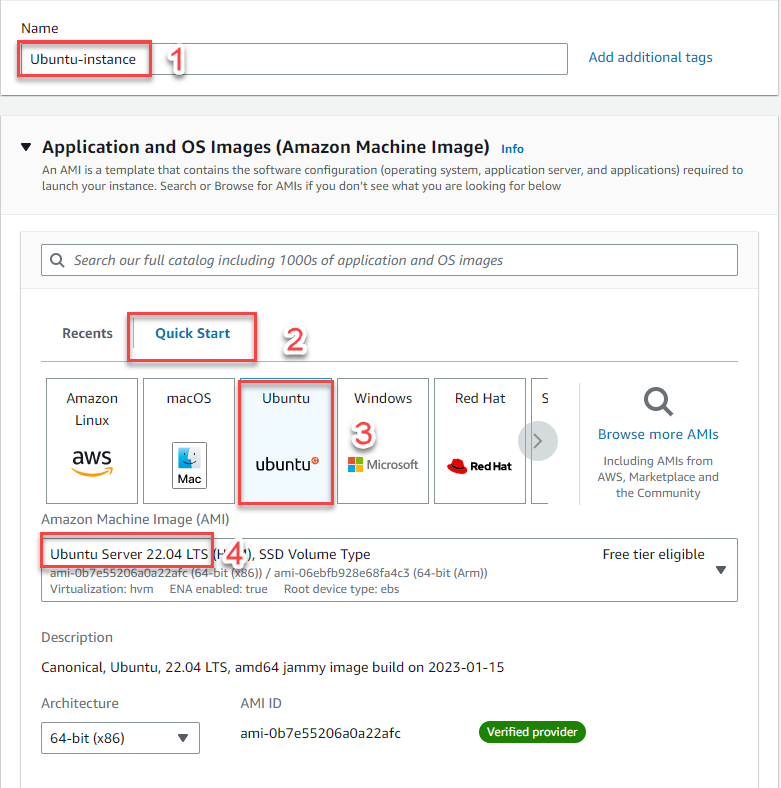Image resolution: width=781 pixels, height=788 pixels.
Task: Click the aws logo icon
Action: tap(92, 462)
